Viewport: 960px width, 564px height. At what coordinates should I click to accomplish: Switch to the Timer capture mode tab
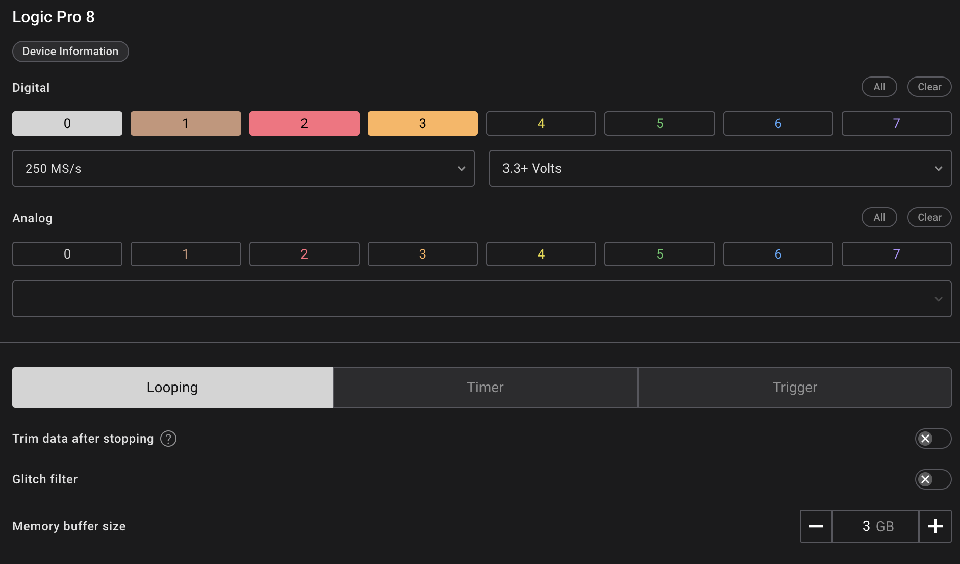pos(486,388)
